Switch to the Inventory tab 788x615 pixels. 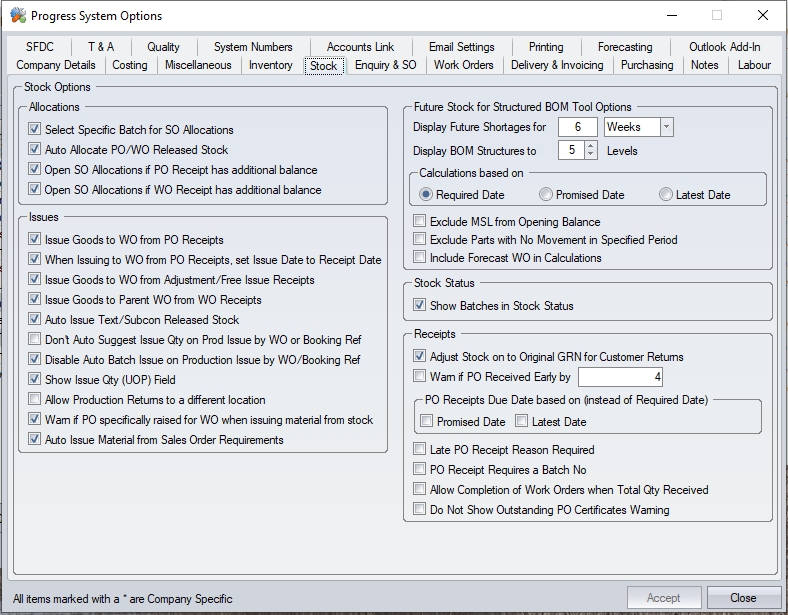(270, 65)
